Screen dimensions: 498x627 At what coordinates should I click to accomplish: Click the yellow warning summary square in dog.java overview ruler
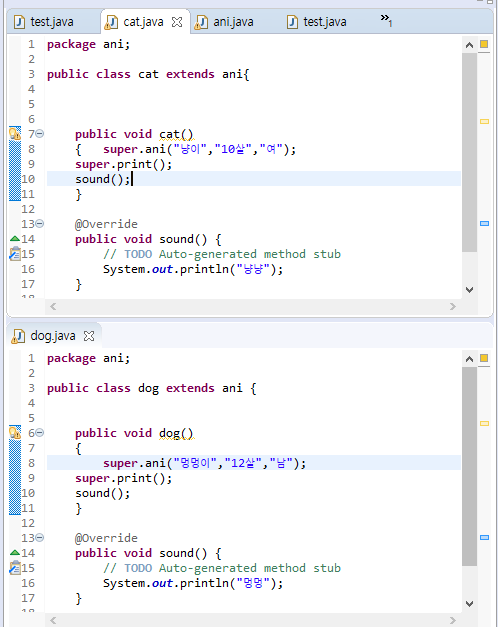click(484, 358)
